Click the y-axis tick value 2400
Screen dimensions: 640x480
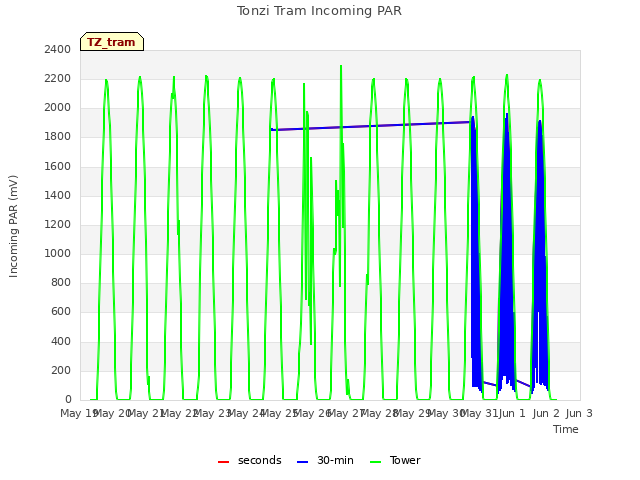click(58, 49)
